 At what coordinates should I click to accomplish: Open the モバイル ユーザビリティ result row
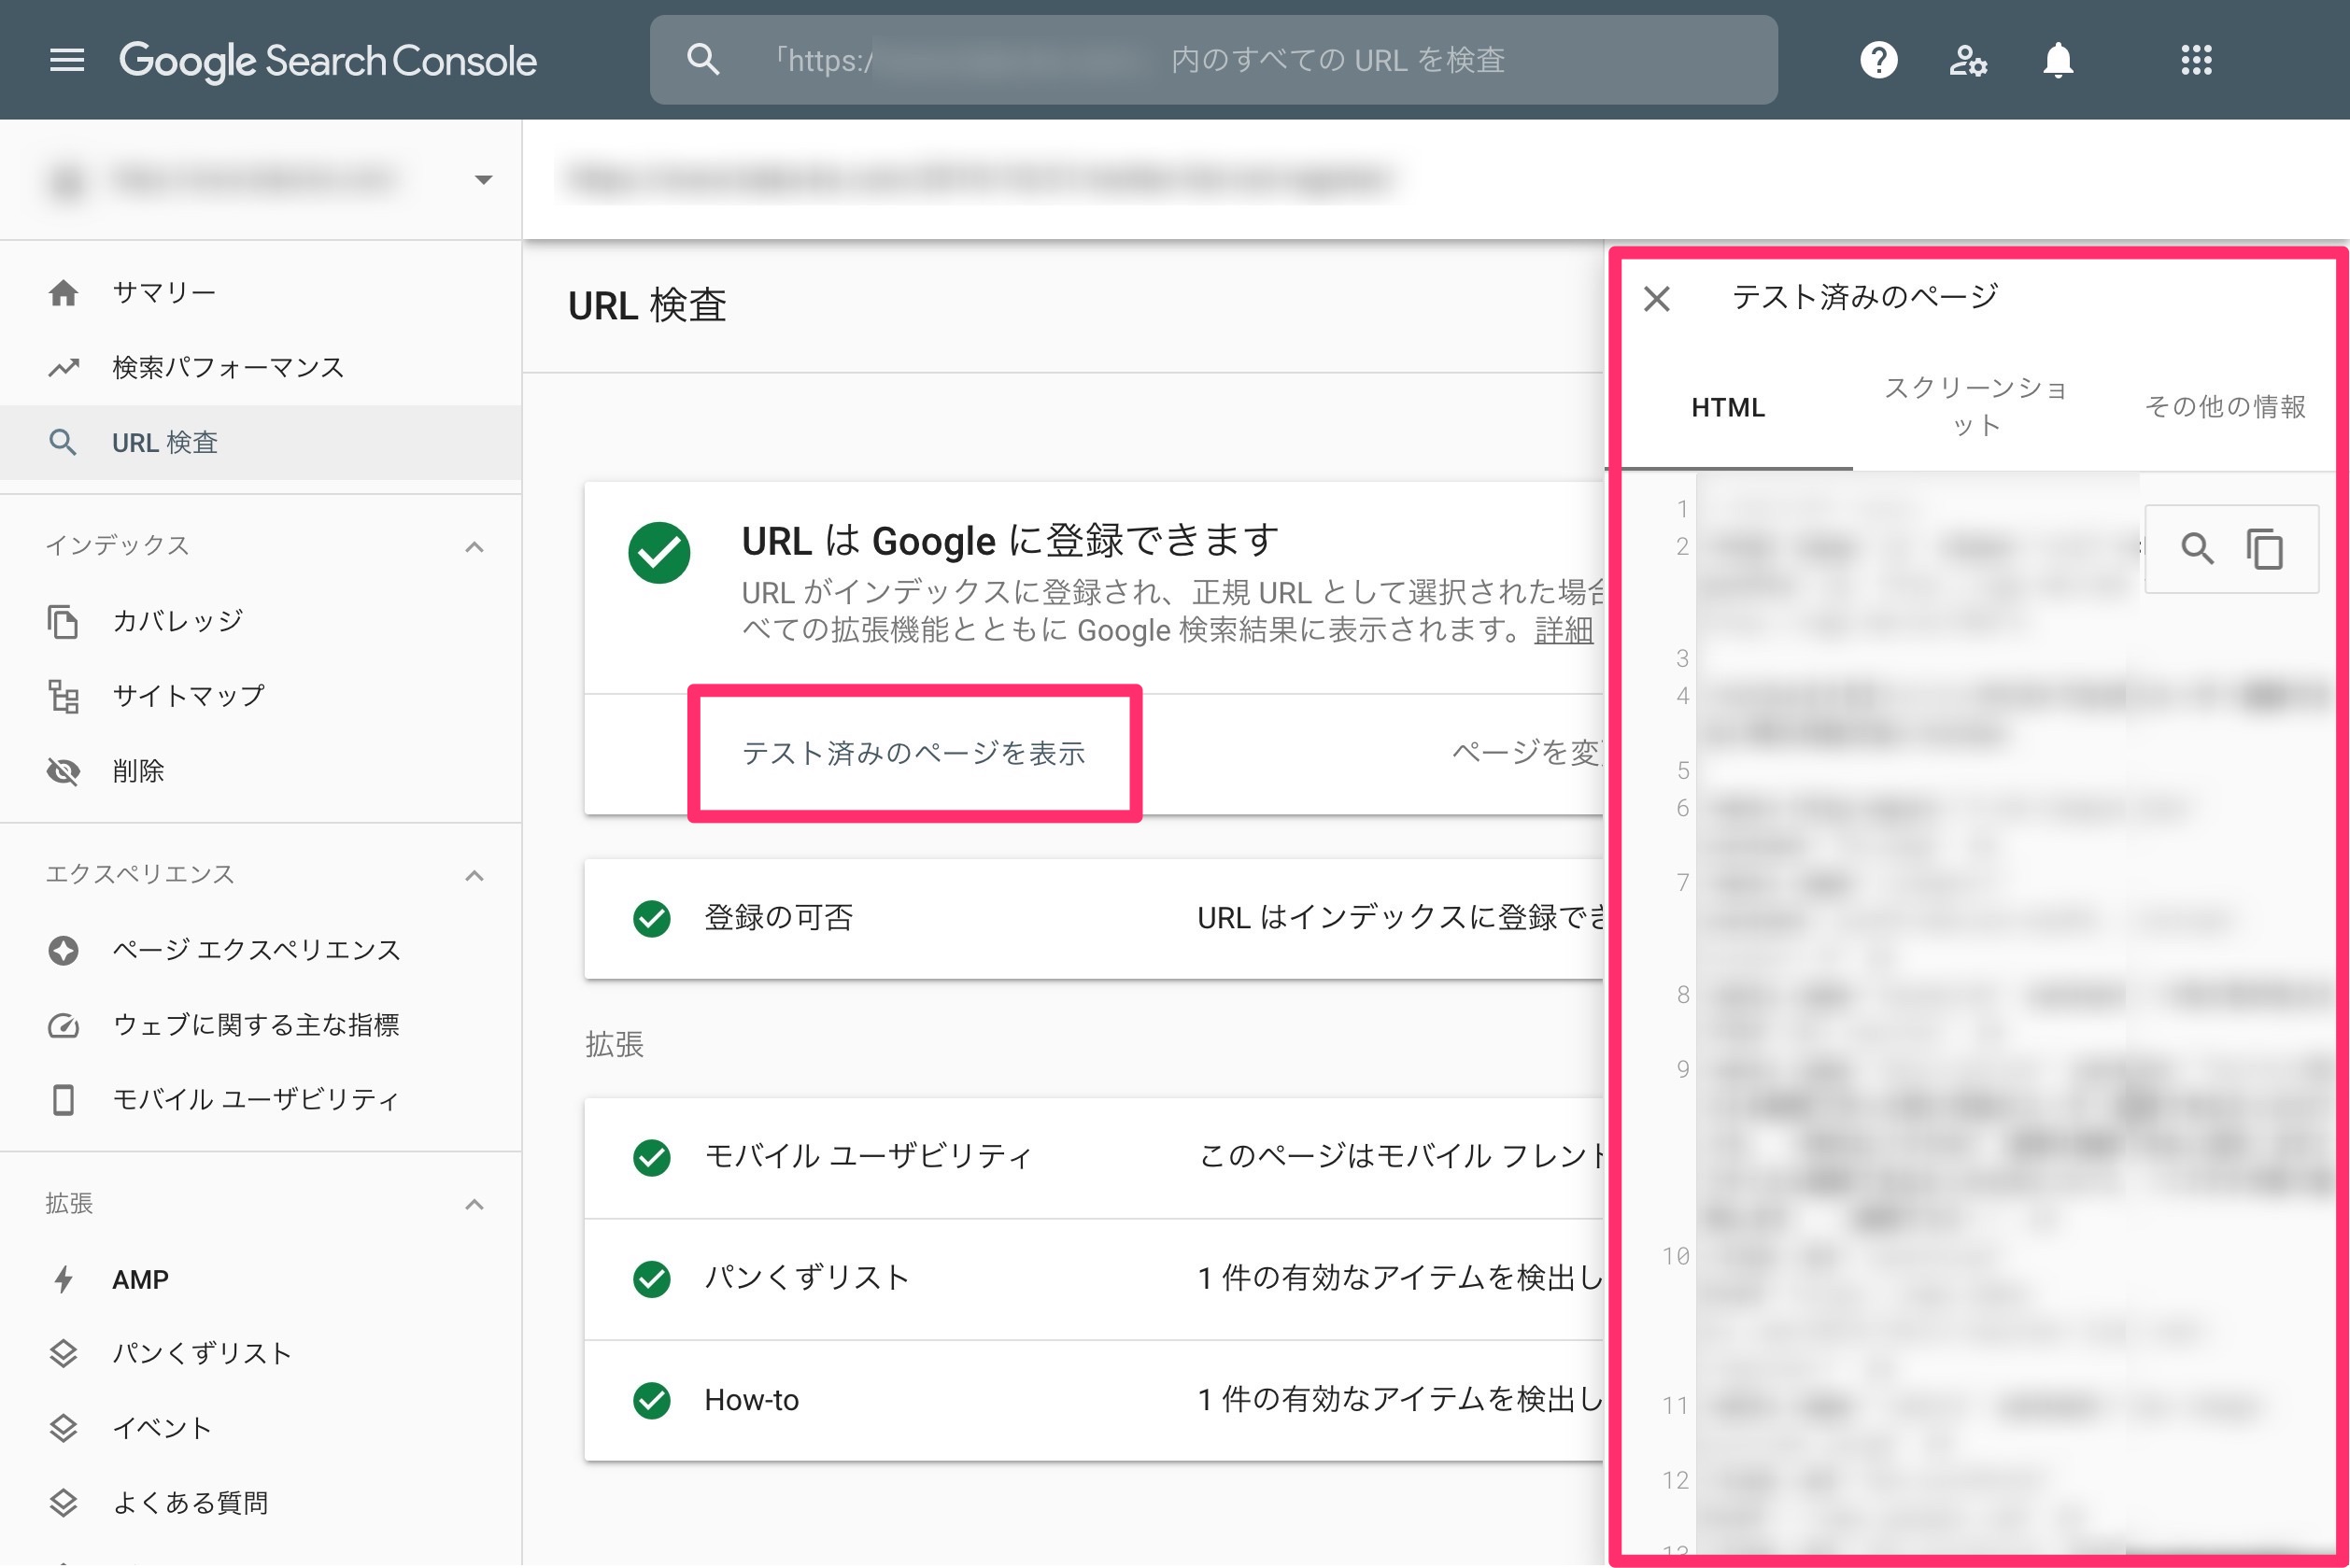click(x=1094, y=1157)
